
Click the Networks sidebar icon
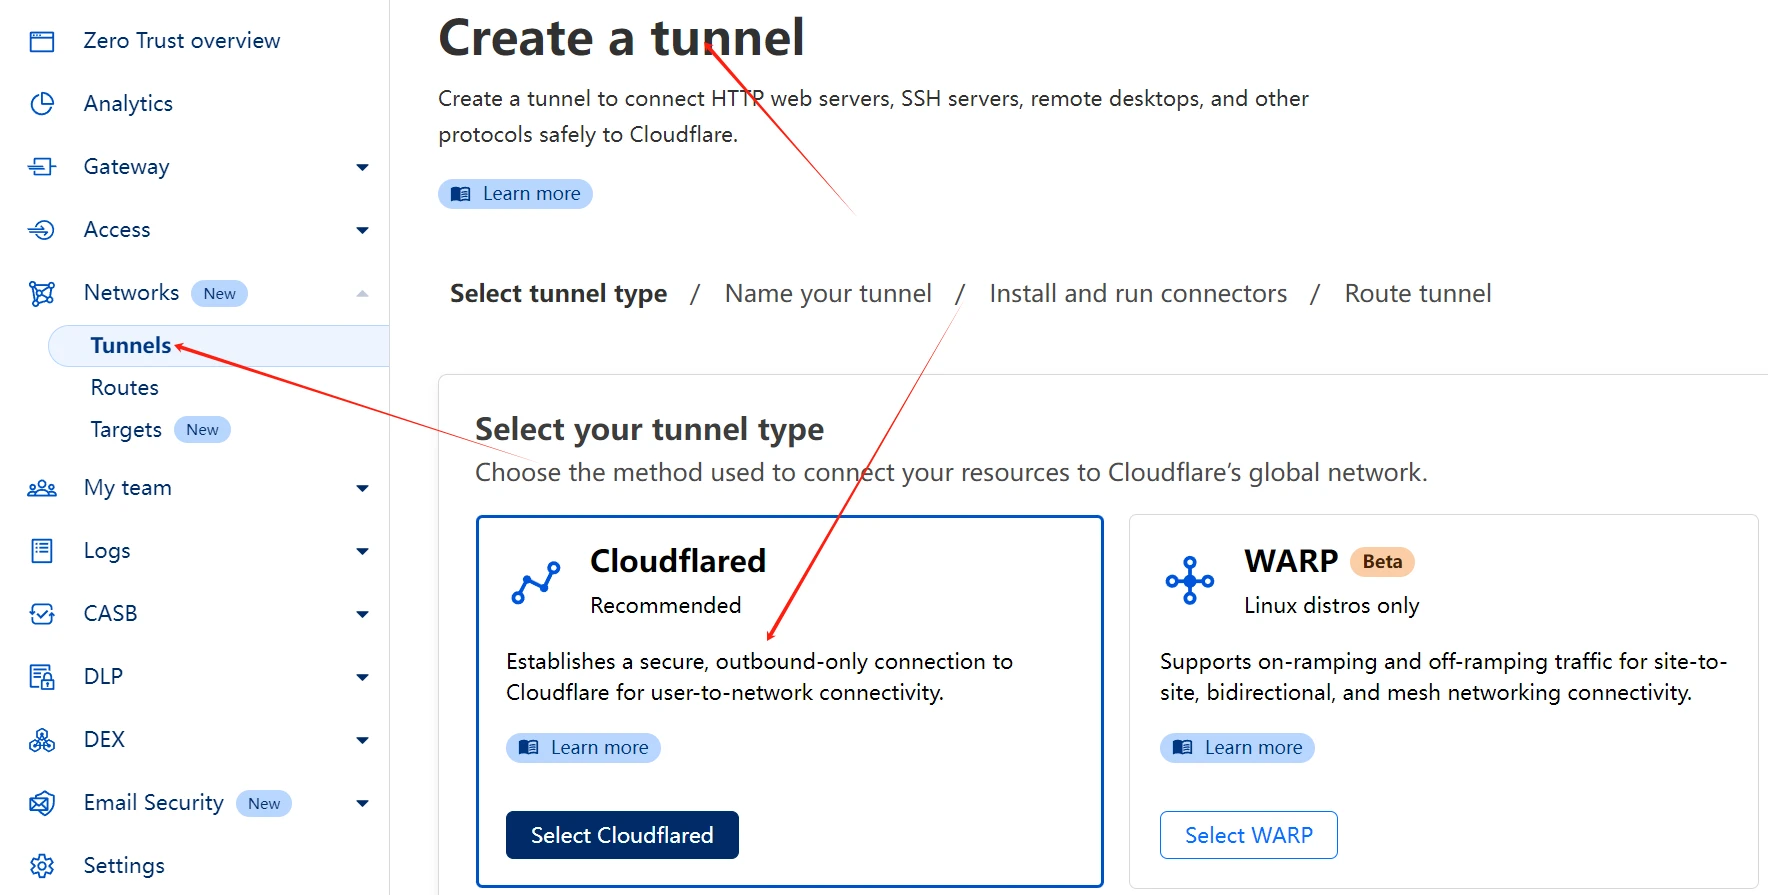42,293
